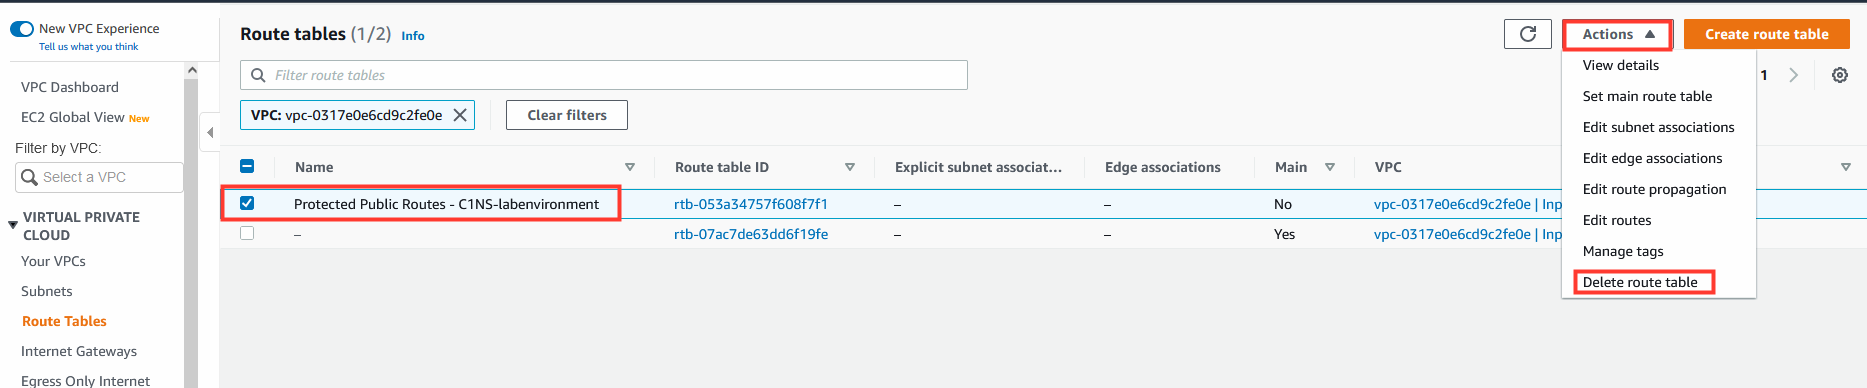Image resolution: width=1867 pixels, height=388 pixels.
Task: Remove the VPC filter chip
Action: (x=460, y=115)
